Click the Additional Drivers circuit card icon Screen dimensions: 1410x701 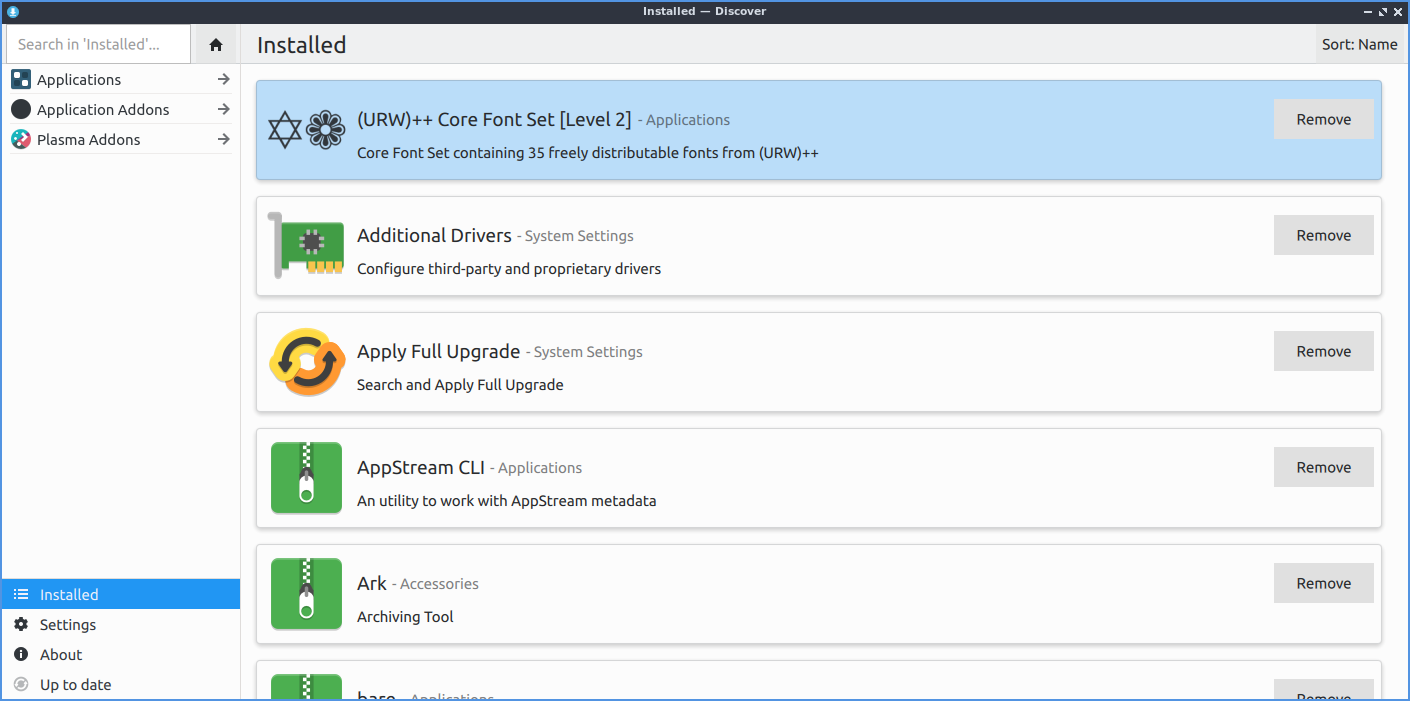[x=306, y=246]
